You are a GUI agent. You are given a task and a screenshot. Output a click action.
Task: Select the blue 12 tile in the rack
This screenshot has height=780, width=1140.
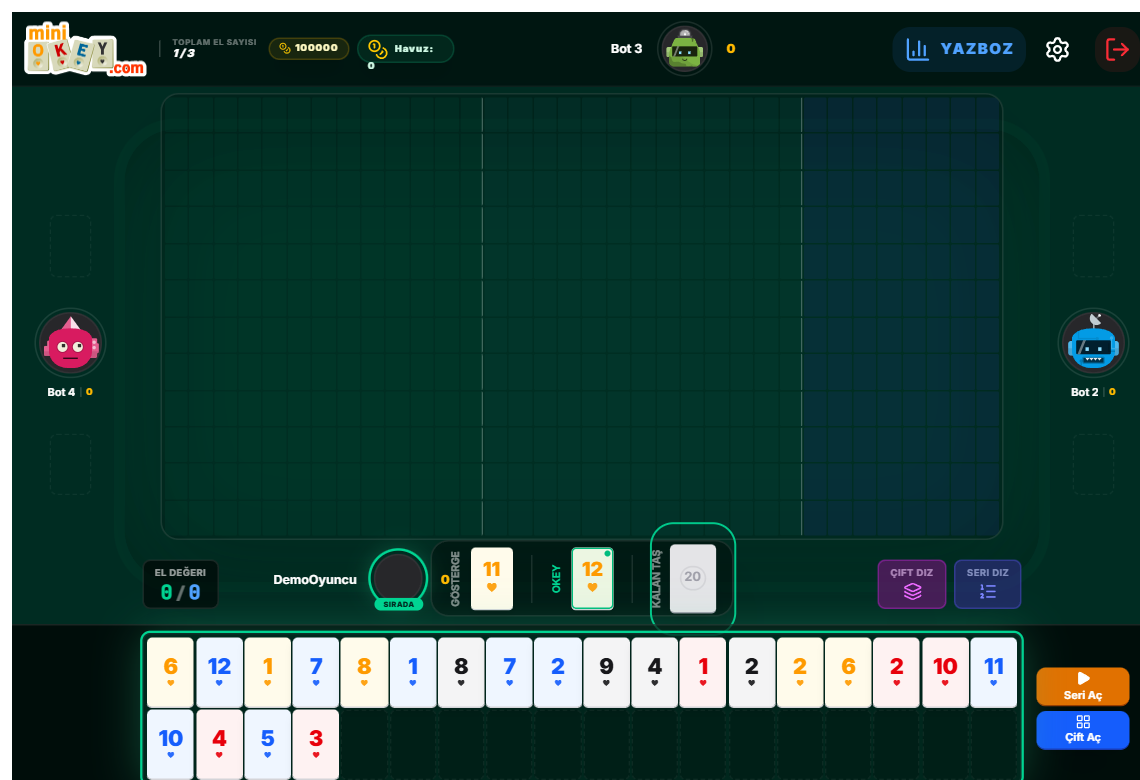click(219, 672)
